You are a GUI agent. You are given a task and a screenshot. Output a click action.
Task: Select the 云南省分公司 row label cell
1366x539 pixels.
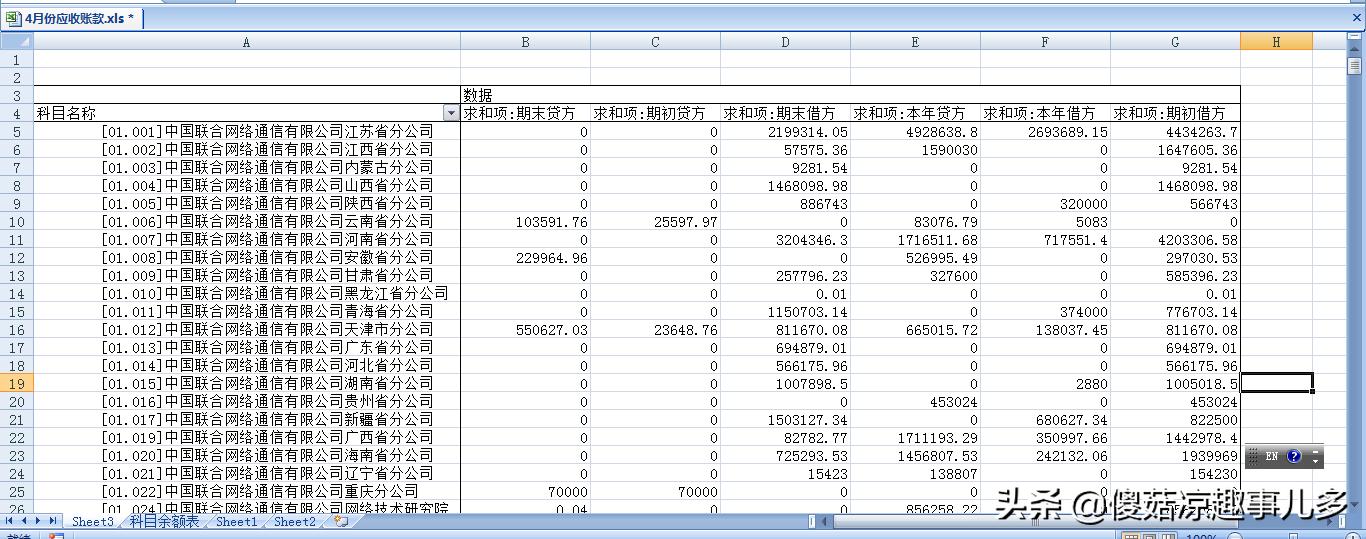tap(247, 221)
